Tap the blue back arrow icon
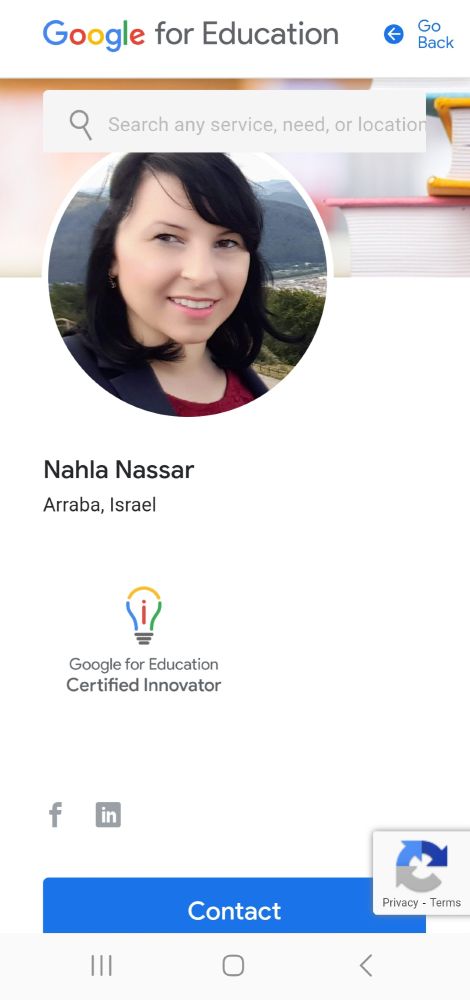This screenshot has width=470, height=1000. 393,34
